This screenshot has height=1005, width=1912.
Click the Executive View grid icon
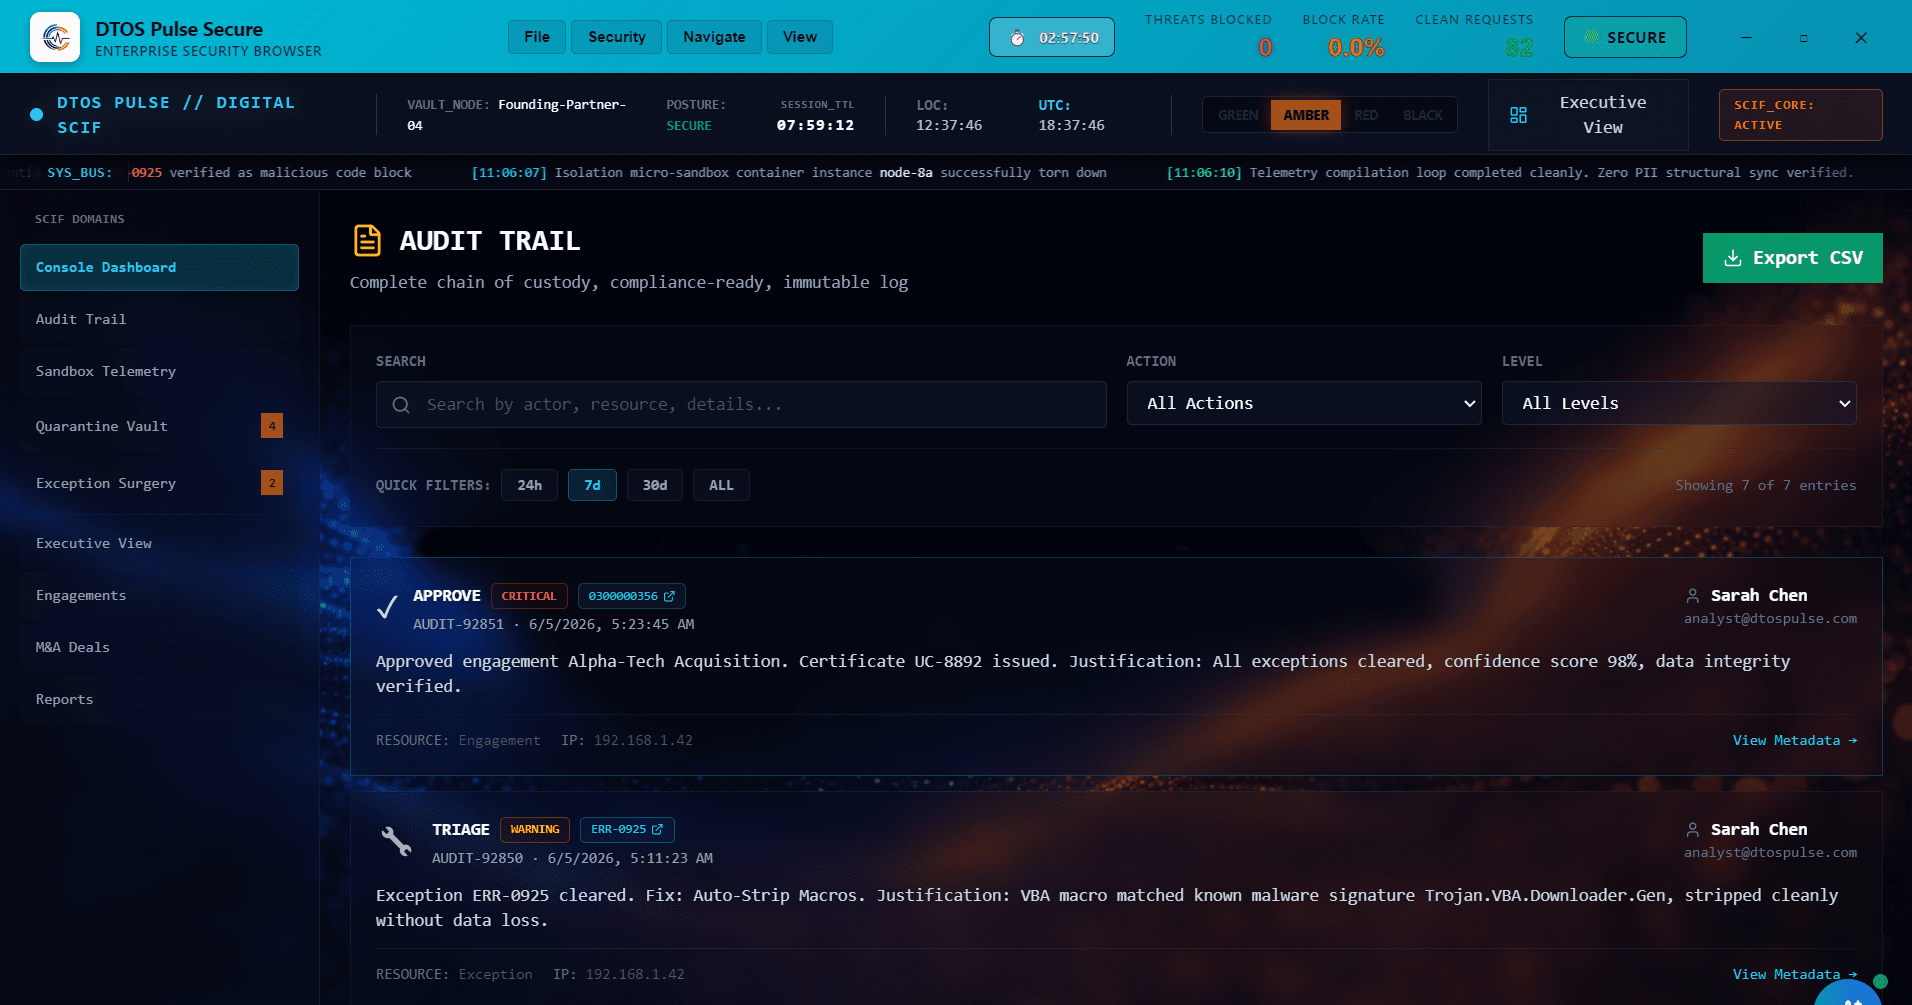pyautogui.click(x=1518, y=115)
